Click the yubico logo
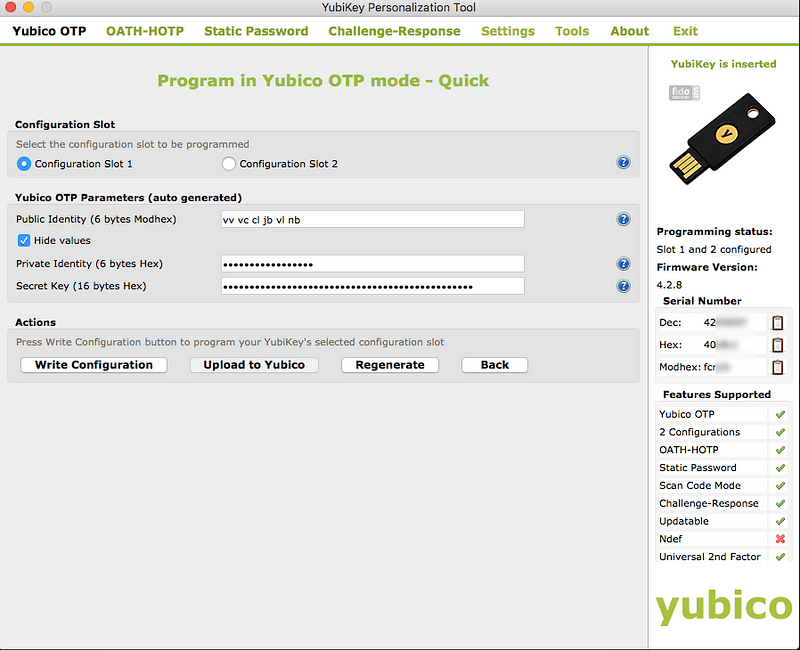 pyautogui.click(x=724, y=607)
